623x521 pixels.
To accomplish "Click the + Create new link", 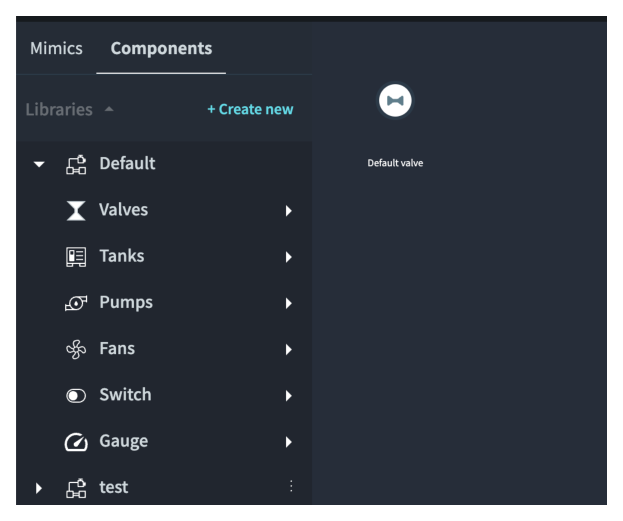I will [x=250, y=109].
